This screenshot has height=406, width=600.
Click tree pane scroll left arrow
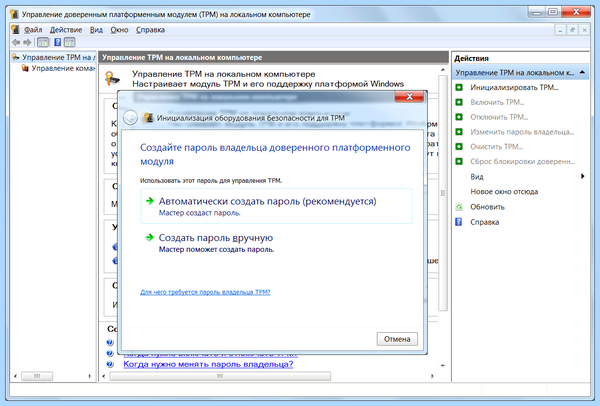[x=15, y=376]
